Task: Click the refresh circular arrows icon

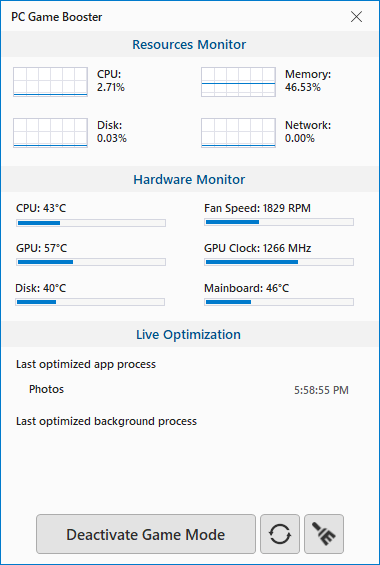Action: pyautogui.click(x=280, y=534)
